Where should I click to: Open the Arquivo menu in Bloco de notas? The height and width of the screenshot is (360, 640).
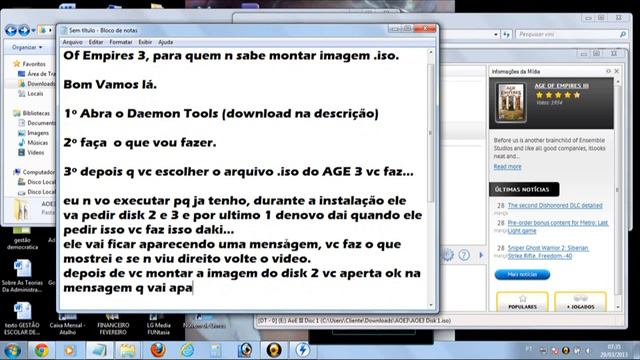(72, 42)
